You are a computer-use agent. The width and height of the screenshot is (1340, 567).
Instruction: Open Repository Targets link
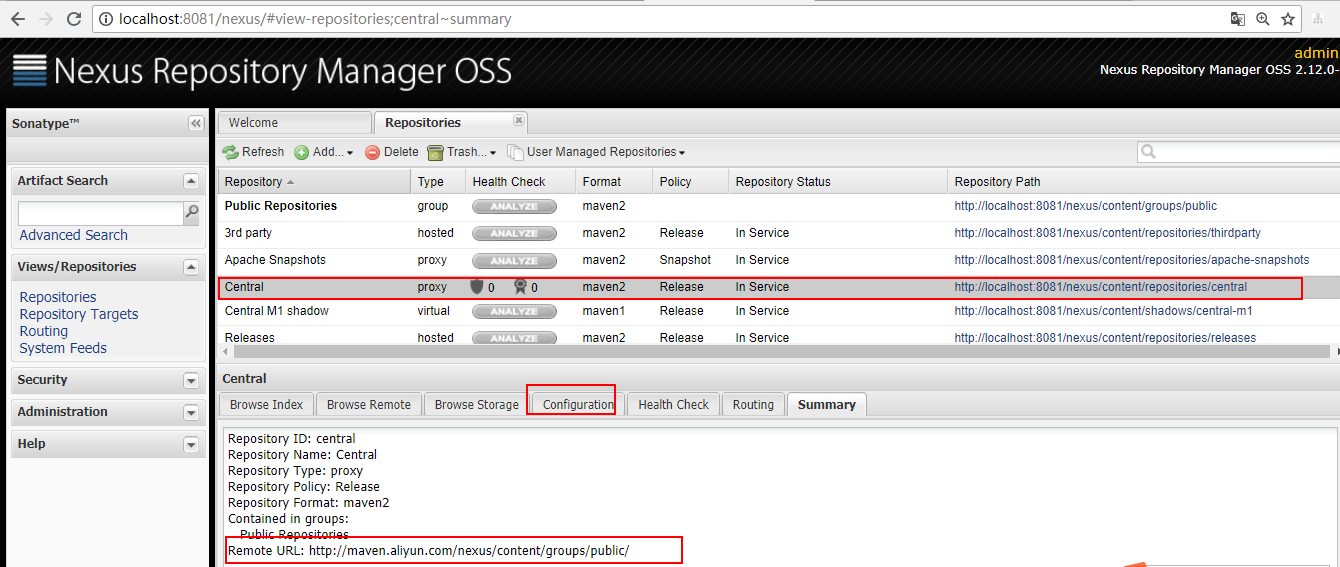point(79,314)
